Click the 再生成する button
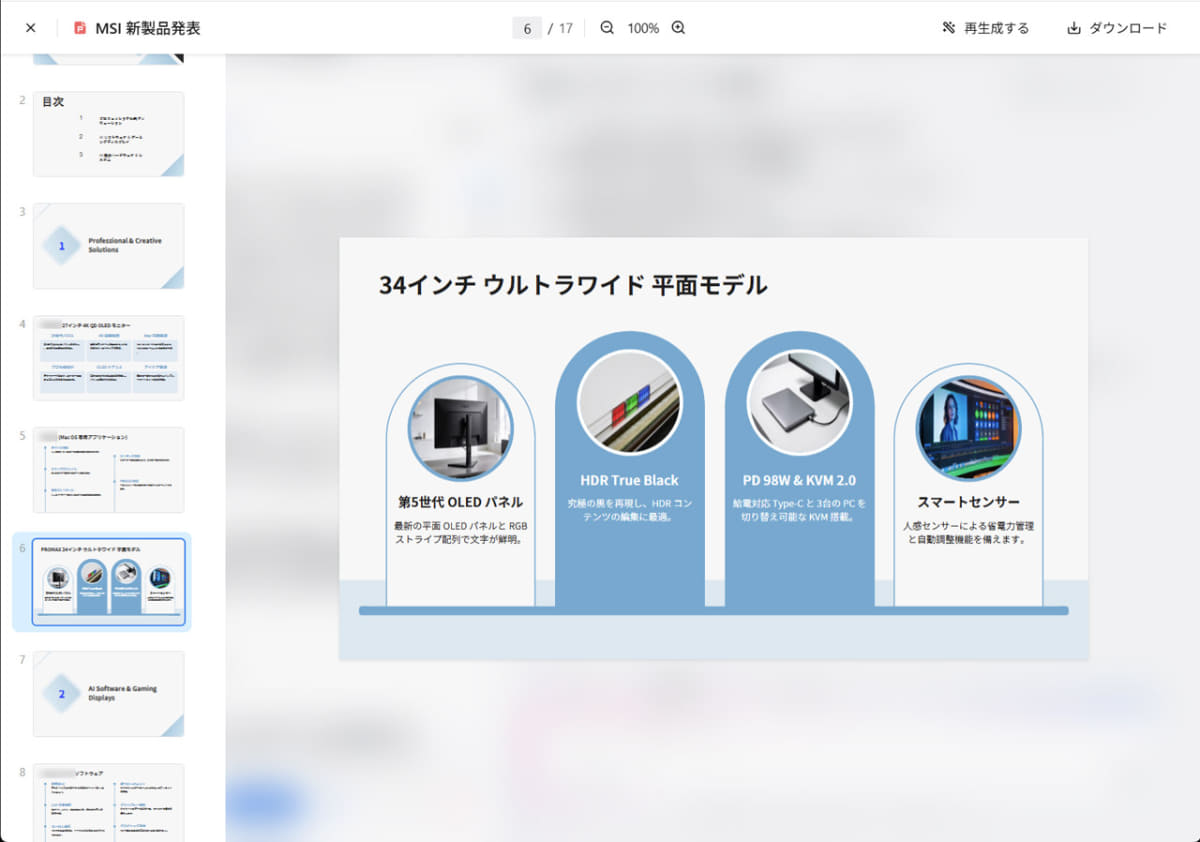The width and height of the screenshot is (1200, 842). pos(985,28)
